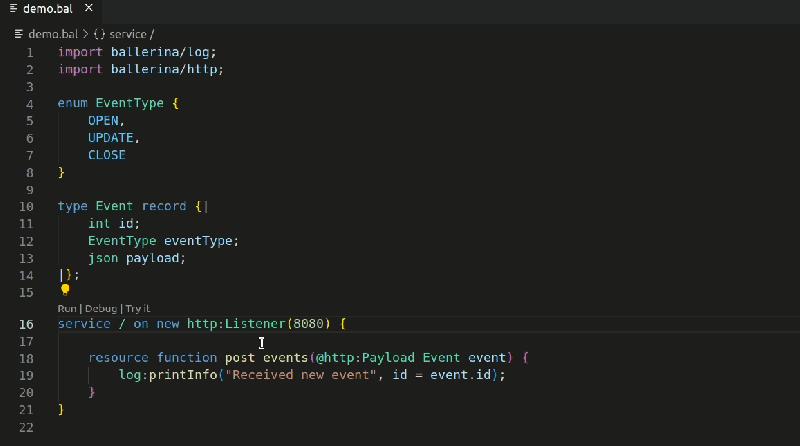This screenshot has width=800, height=446.
Task: Click 'event.id' on line 19
Action: (x=460, y=375)
